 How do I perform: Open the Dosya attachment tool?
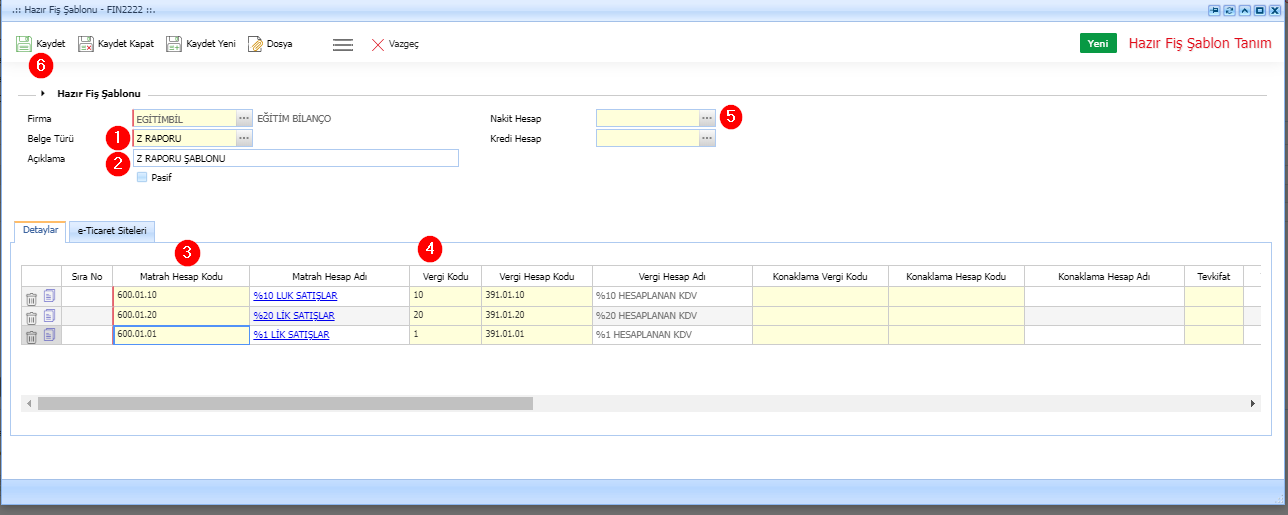click(x=270, y=45)
